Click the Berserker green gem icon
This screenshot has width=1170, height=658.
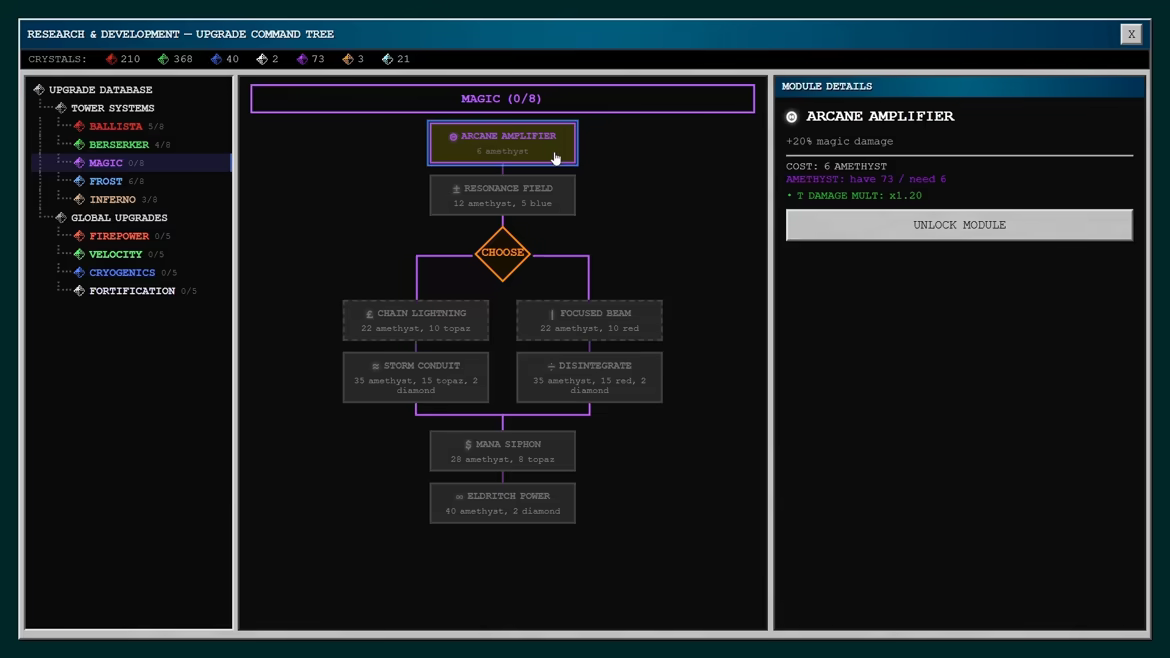pyautogui.click(x=79, y=145)
